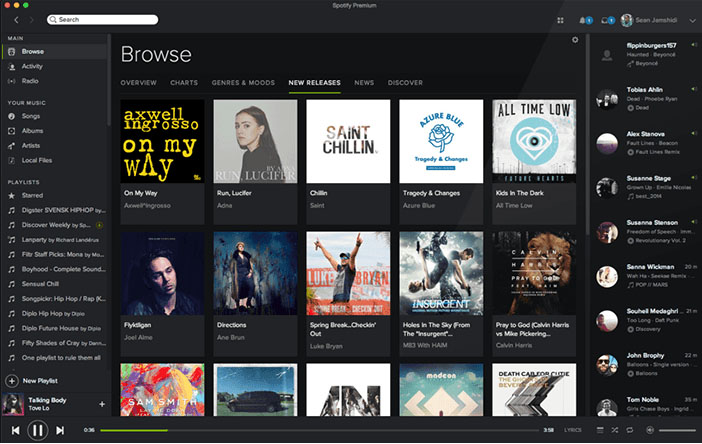
Task: Seek on the song progress bar
Action: (x=319, y=431)
